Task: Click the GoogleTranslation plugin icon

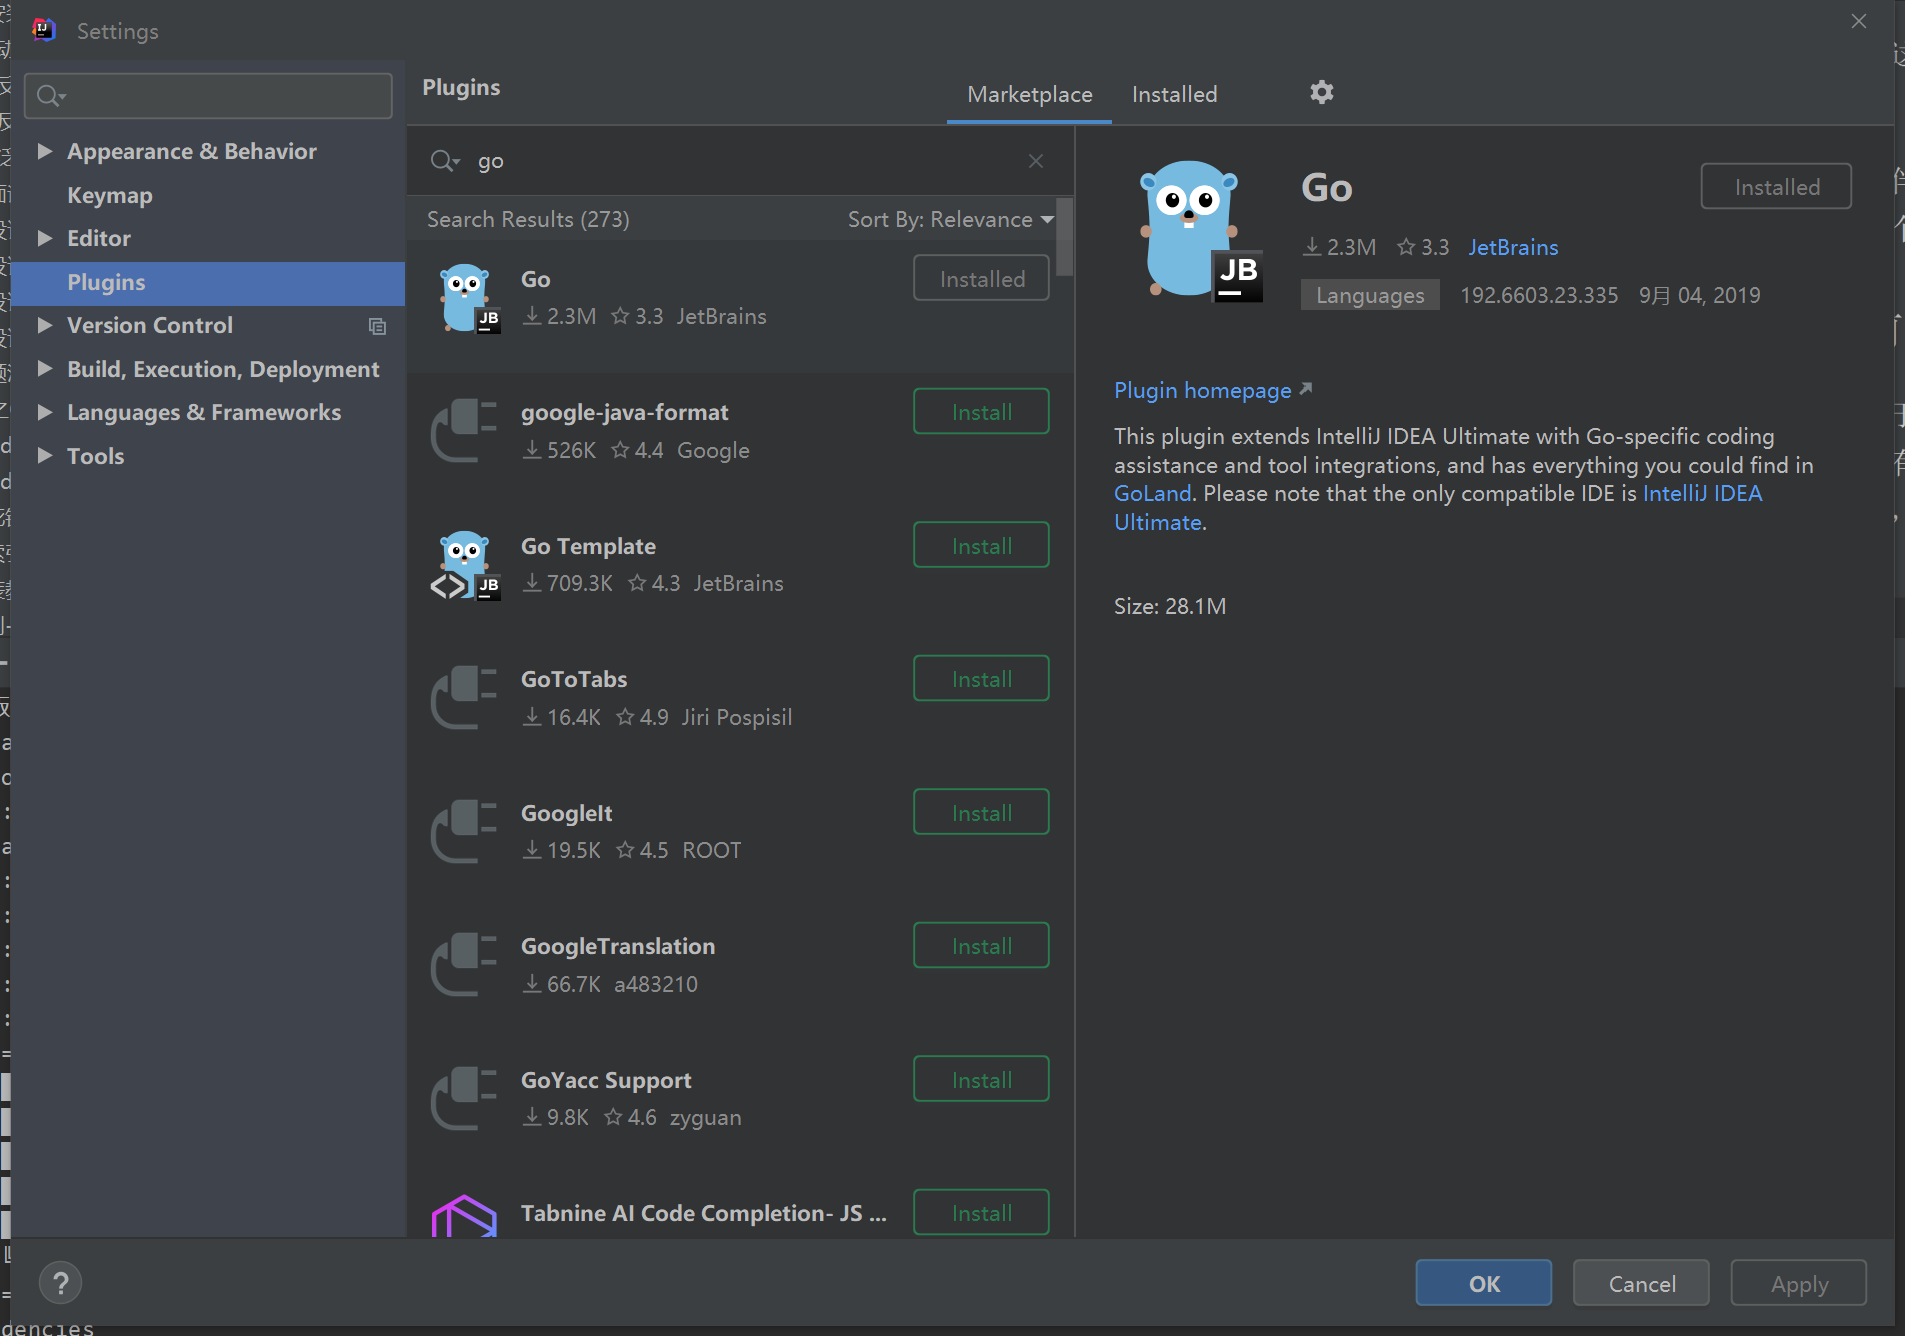Action: [x=464, y=965]
